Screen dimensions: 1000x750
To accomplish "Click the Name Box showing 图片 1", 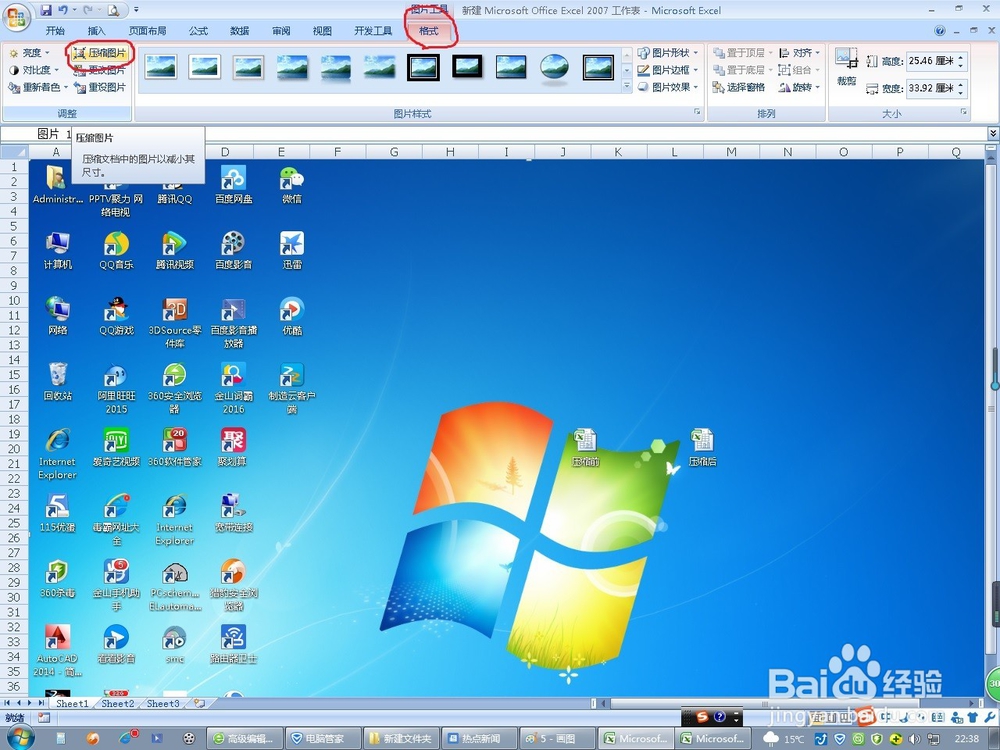I will point(55,134).
